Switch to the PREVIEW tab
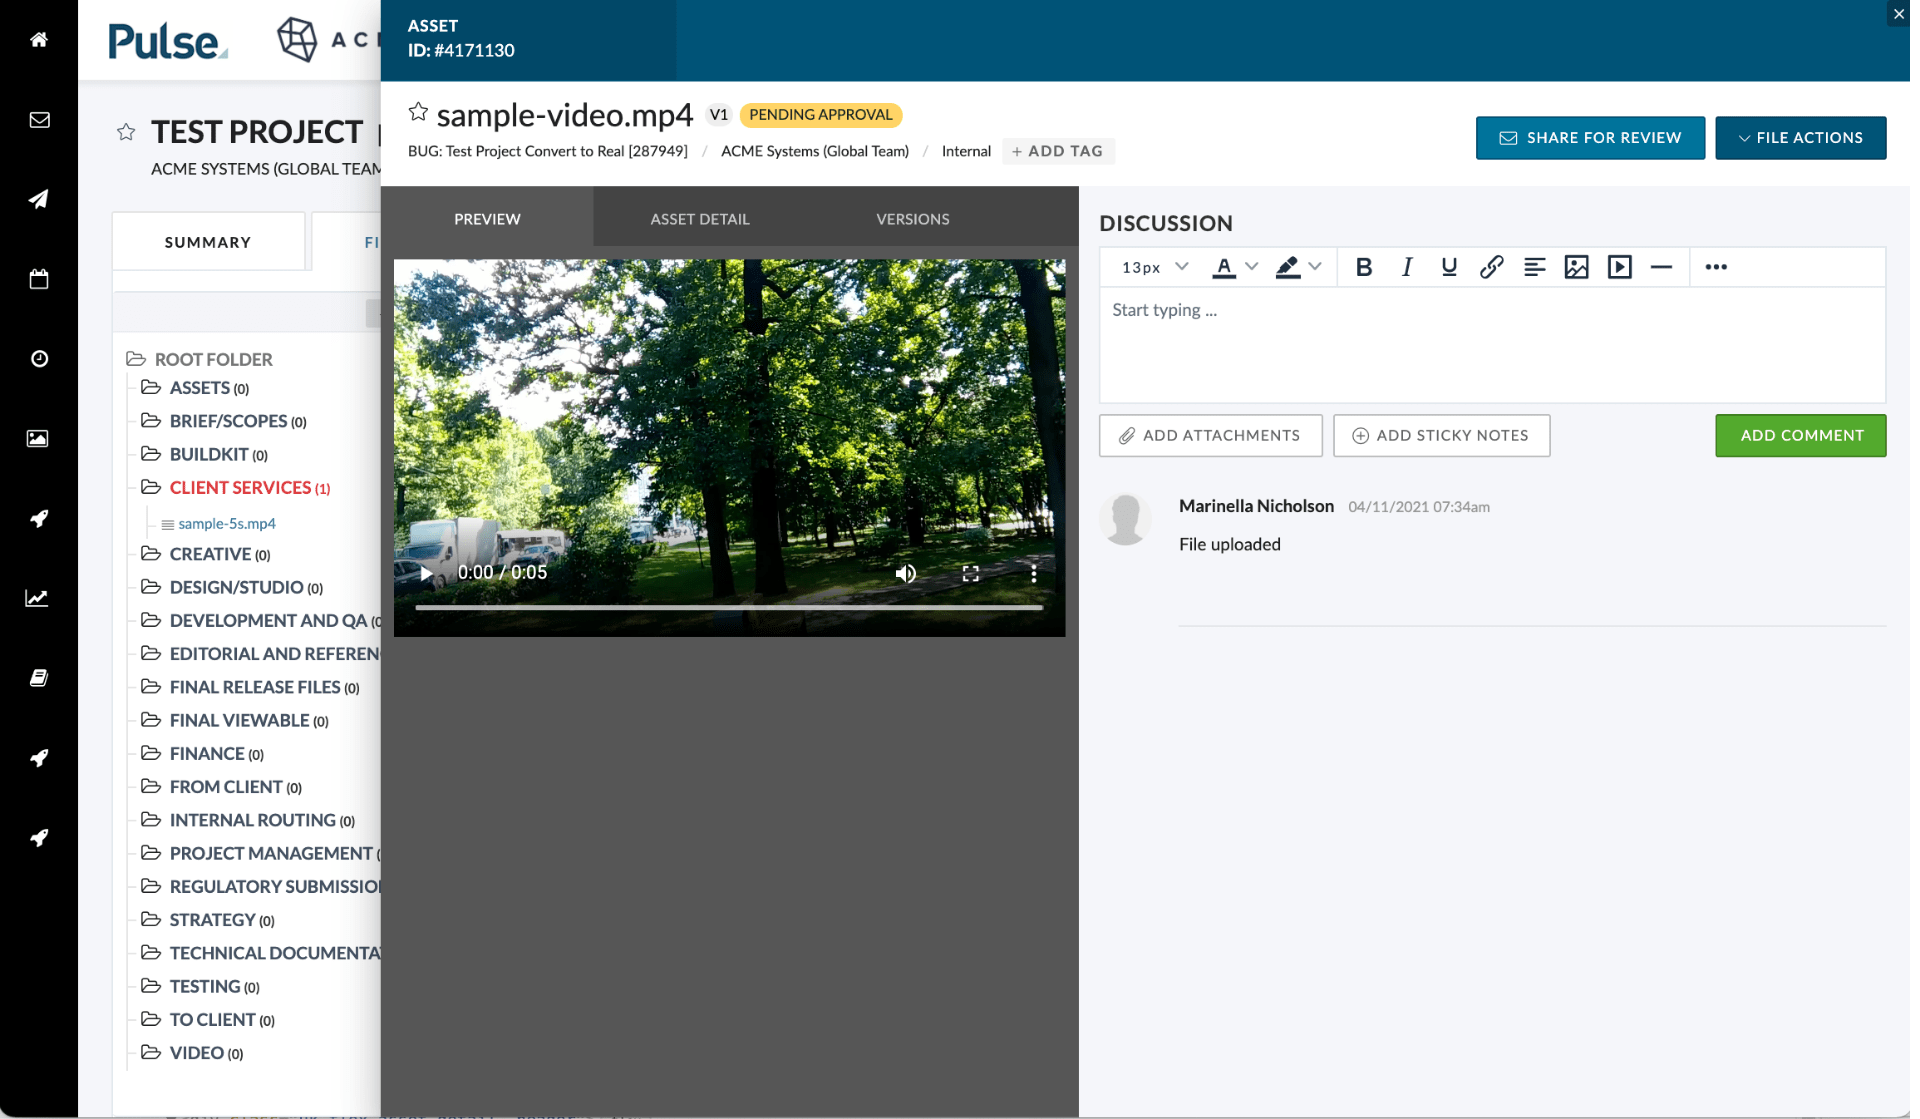This screenshot has width=1920, height=1119. [x=487, y=218]
